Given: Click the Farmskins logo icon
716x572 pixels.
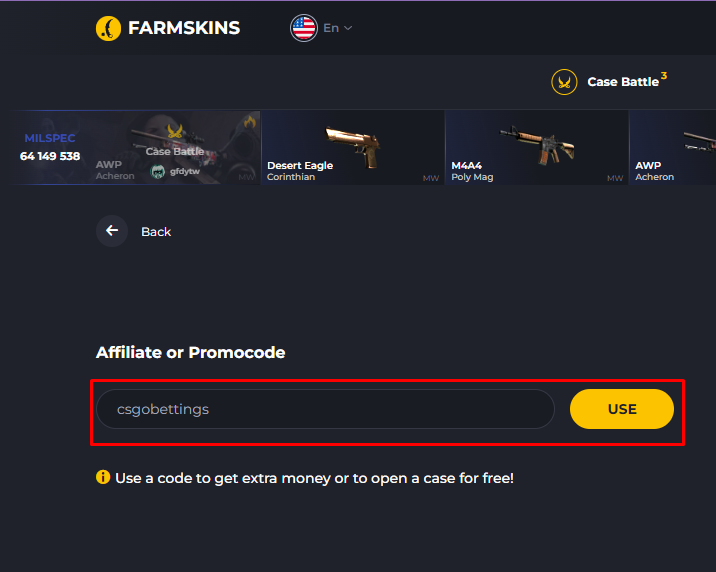Looking at the screenshot, I should 108,28.
